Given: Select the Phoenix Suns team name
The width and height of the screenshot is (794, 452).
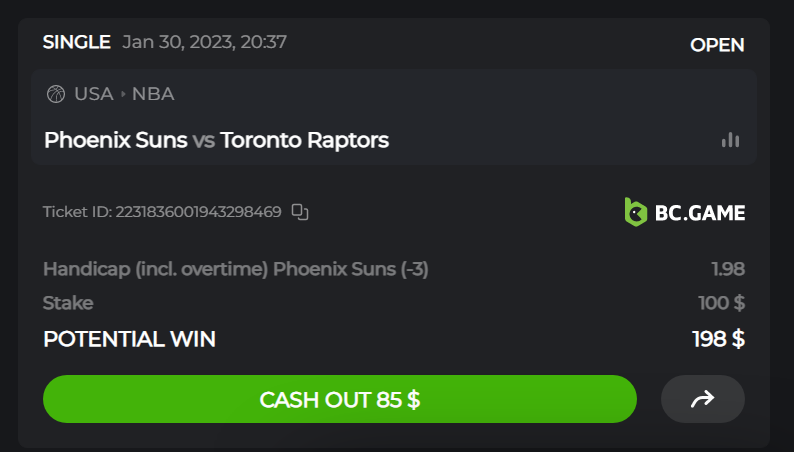Looking at the screenshot, I should [x=116, y=140].
